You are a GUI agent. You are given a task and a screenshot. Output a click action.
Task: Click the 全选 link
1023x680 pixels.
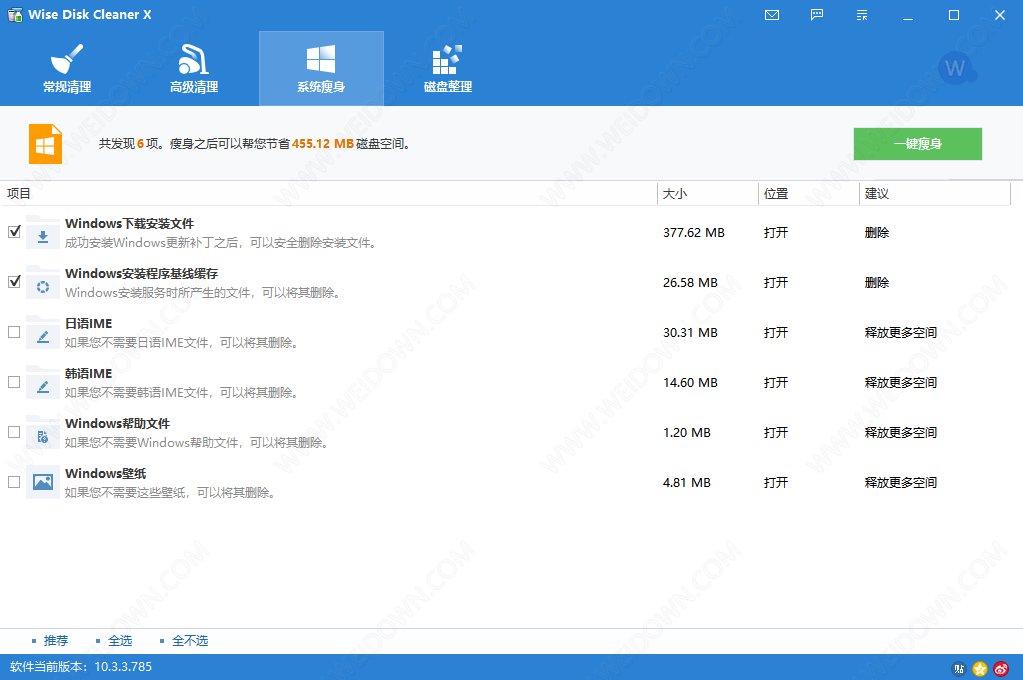120,641
